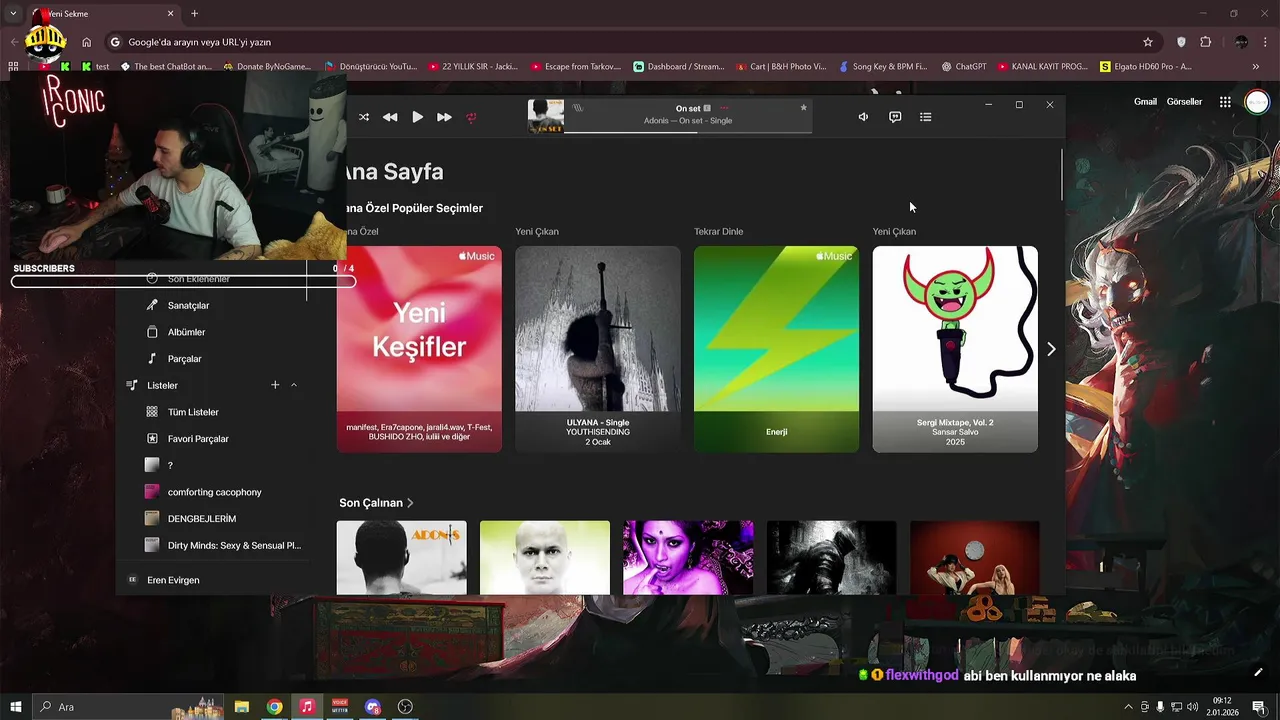Screen dimensions: 1280x720
Task: Open Cart | B&H Photo Vi... bookmark
Action: click(781, 67)
